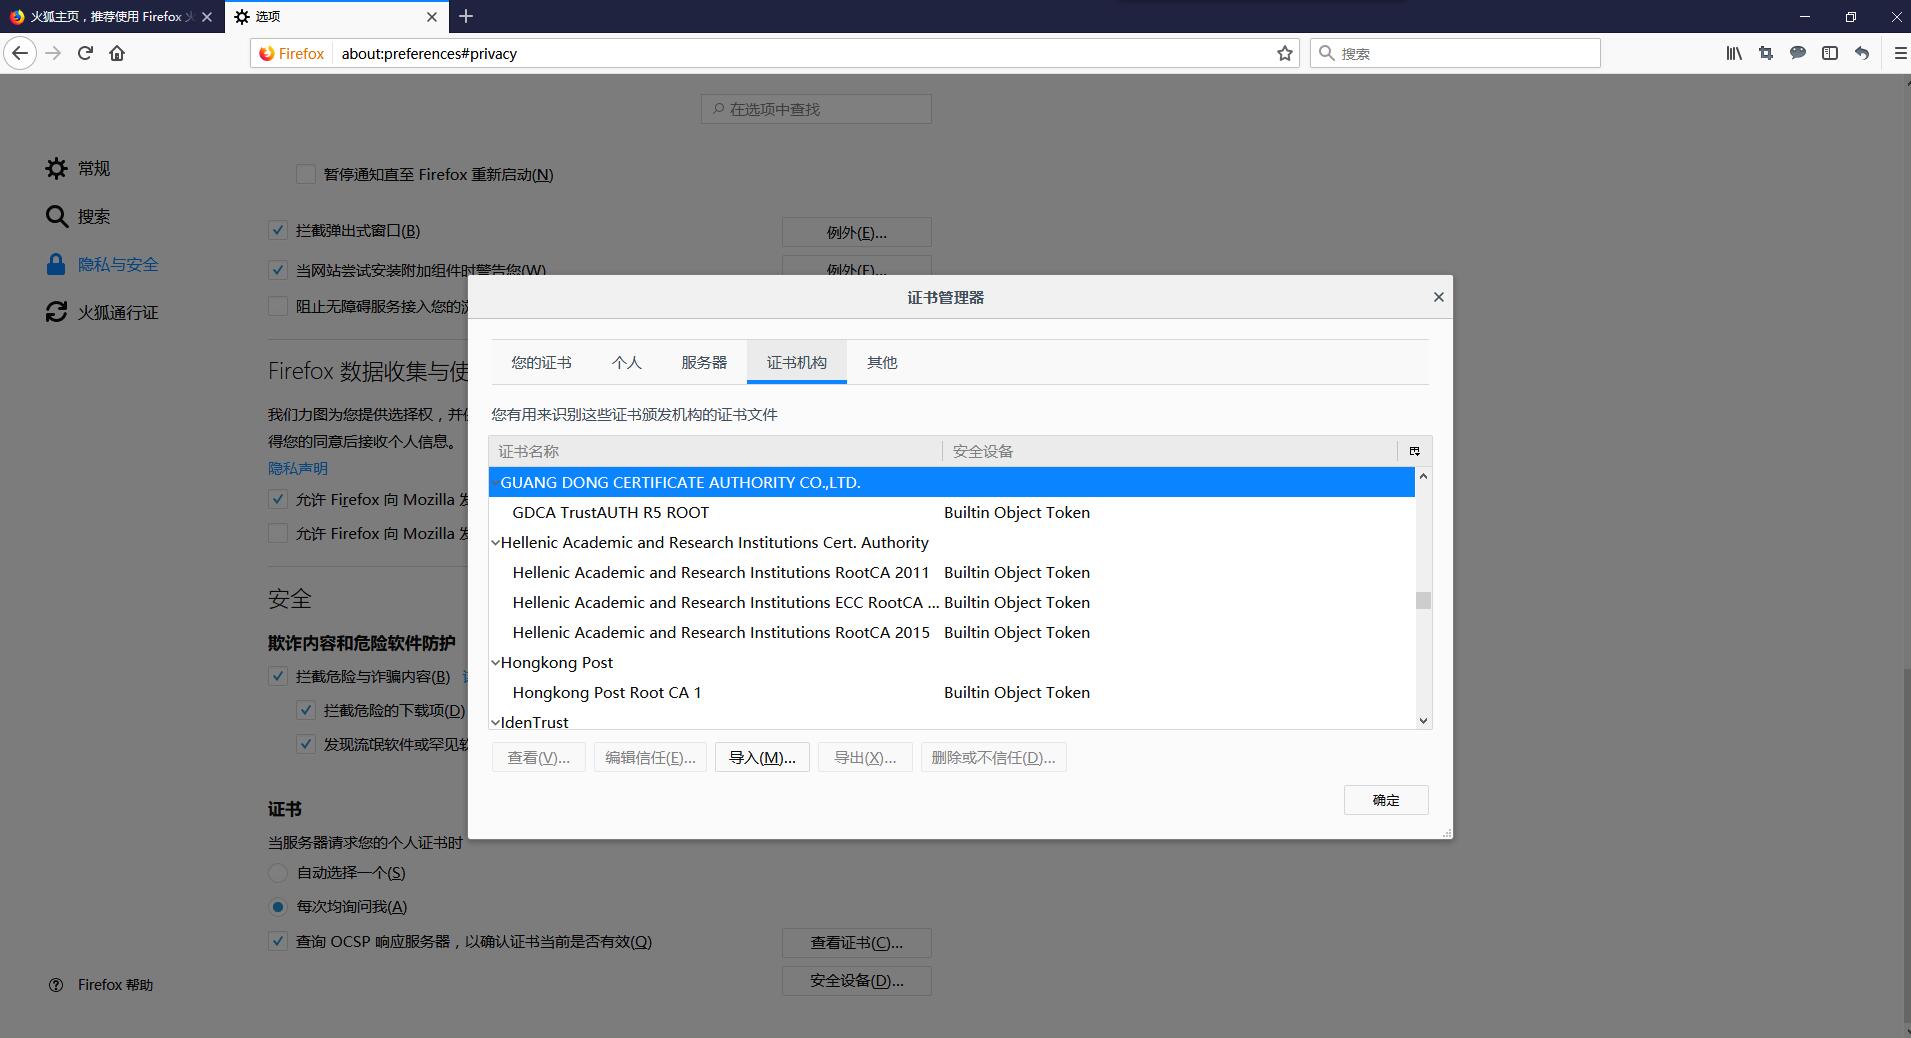
Task: Select GUANG DONG CERTIFICATE AUTHORITY row
Action: click(x=952, y=482)
